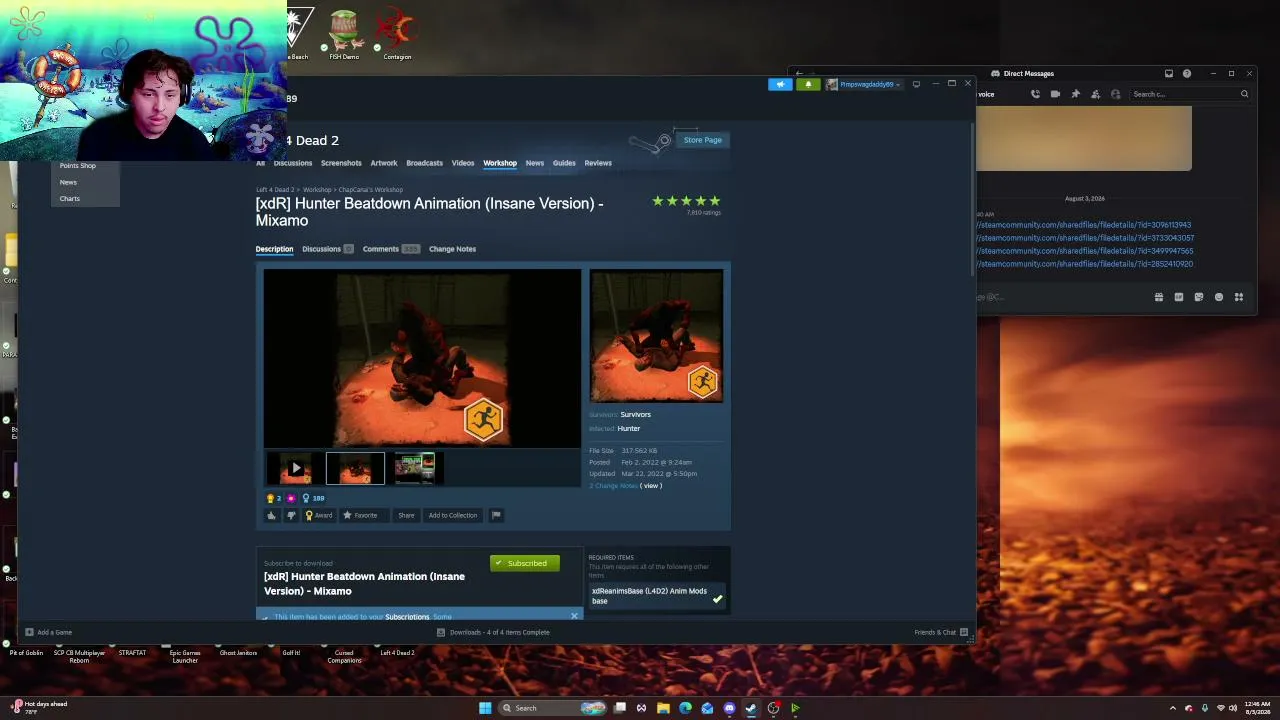
Task: Open the Windows Start menu
Action: (x=485, y=708)
